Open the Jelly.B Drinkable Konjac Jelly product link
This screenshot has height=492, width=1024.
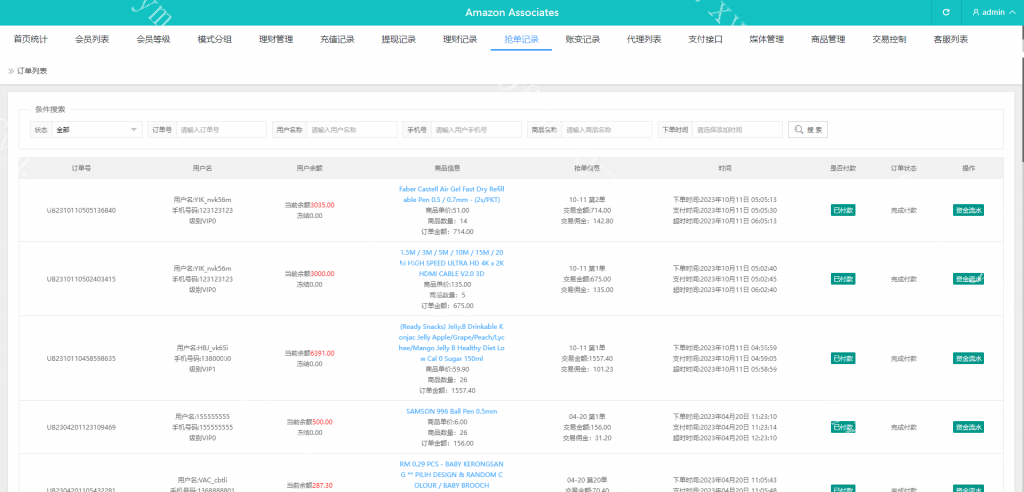[x=452, y=342]
